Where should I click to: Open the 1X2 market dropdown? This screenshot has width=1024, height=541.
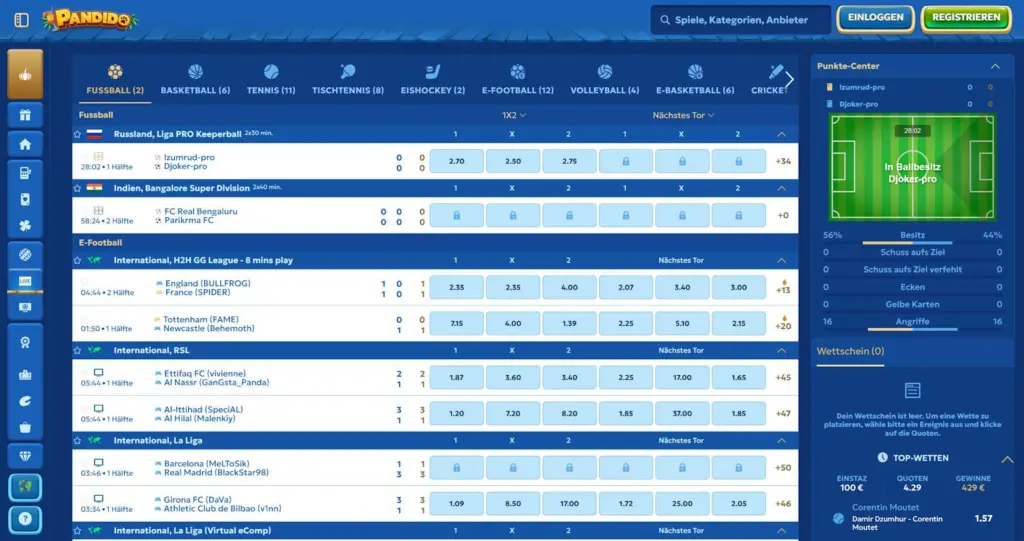(x=514, y=115)
